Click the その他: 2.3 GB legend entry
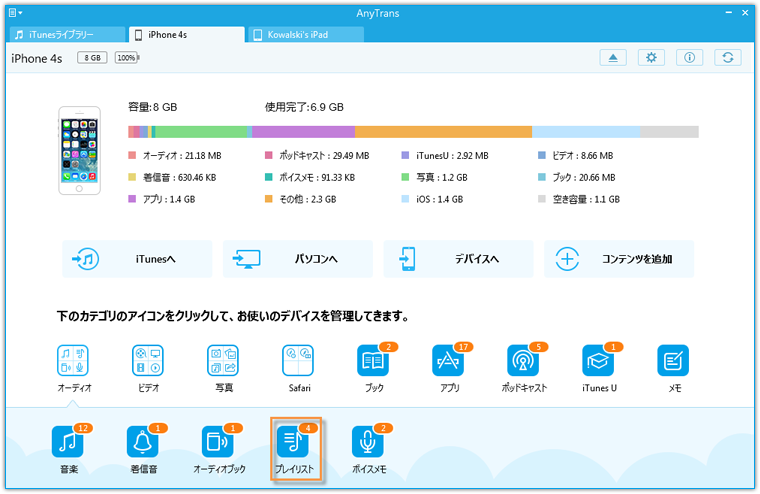The height and width of the screenshot is (494, 760). (301, 199)
